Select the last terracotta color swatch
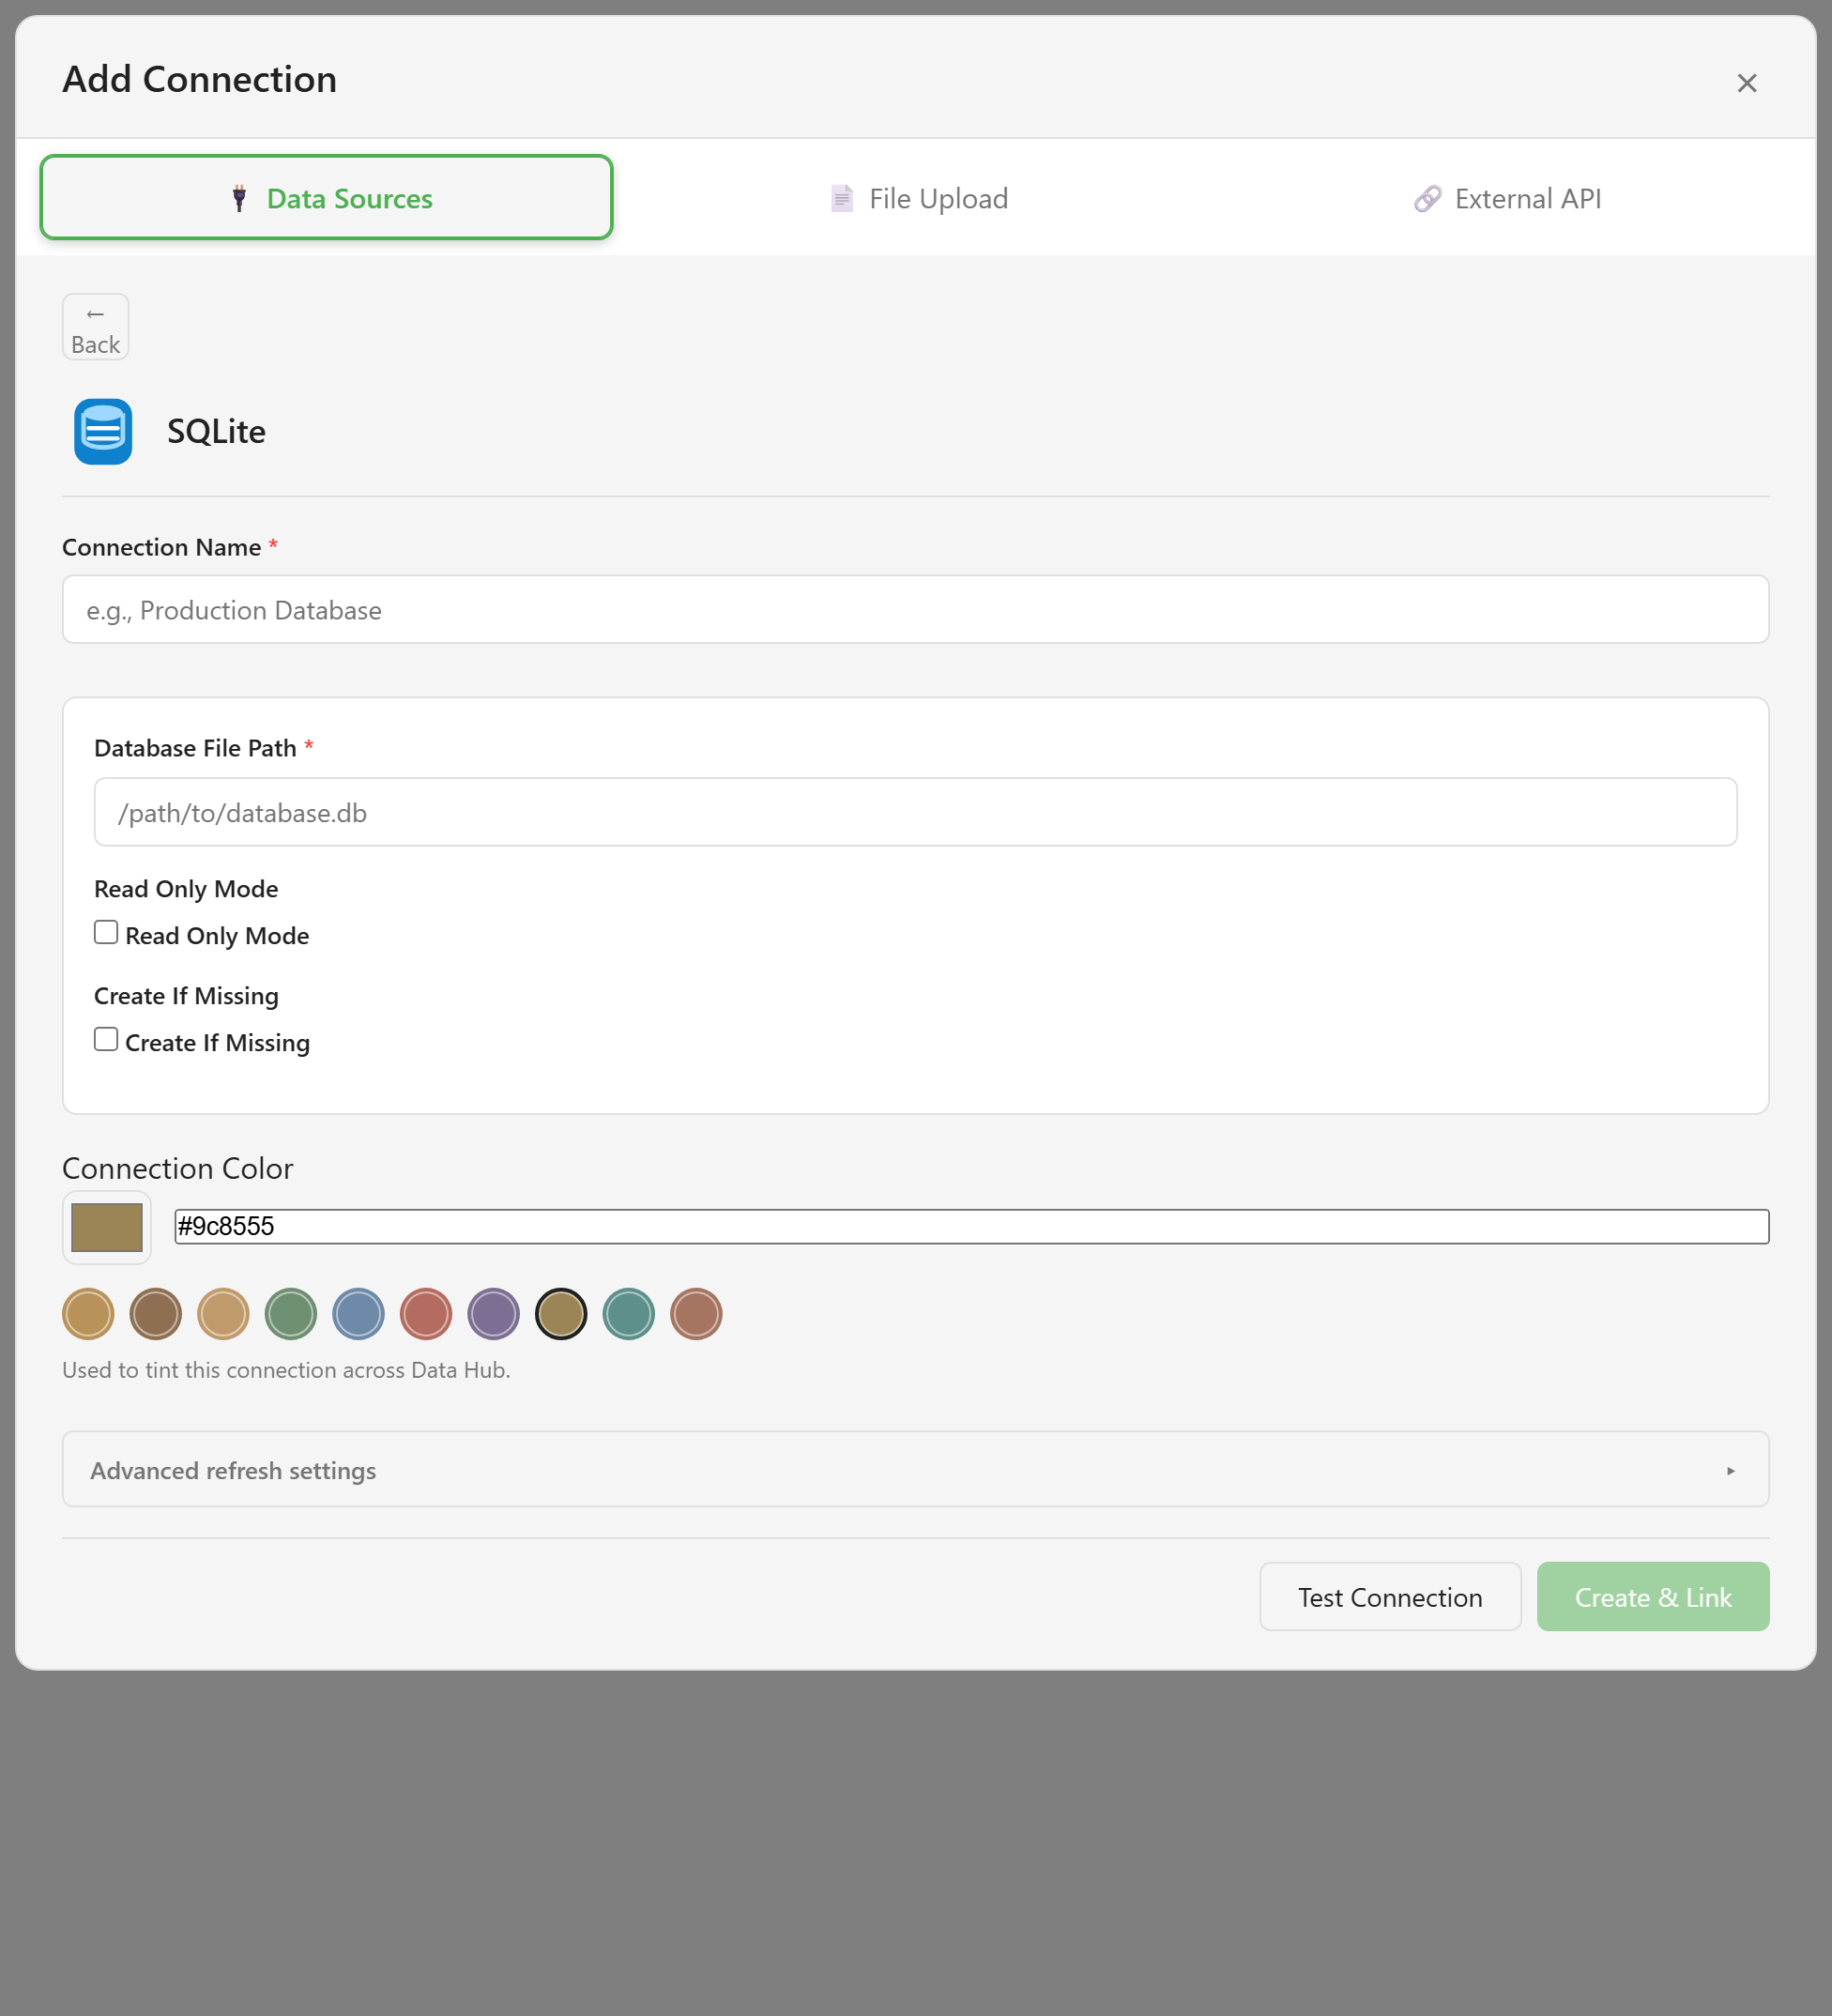 [696, 1313]
